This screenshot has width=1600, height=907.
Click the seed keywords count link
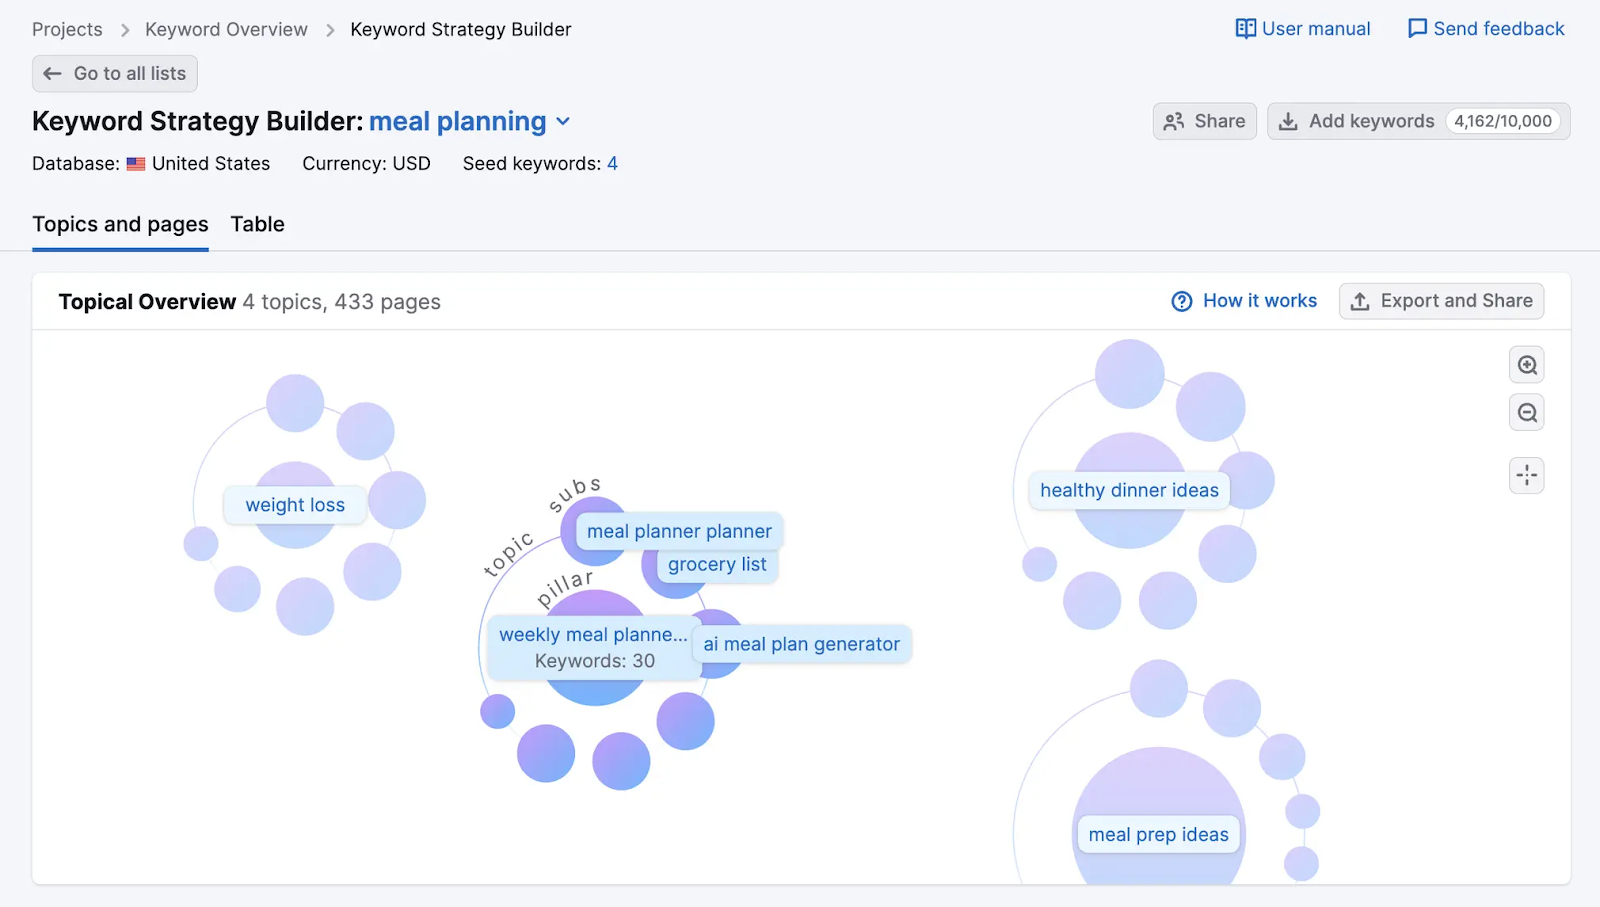(x=613, y=163)
